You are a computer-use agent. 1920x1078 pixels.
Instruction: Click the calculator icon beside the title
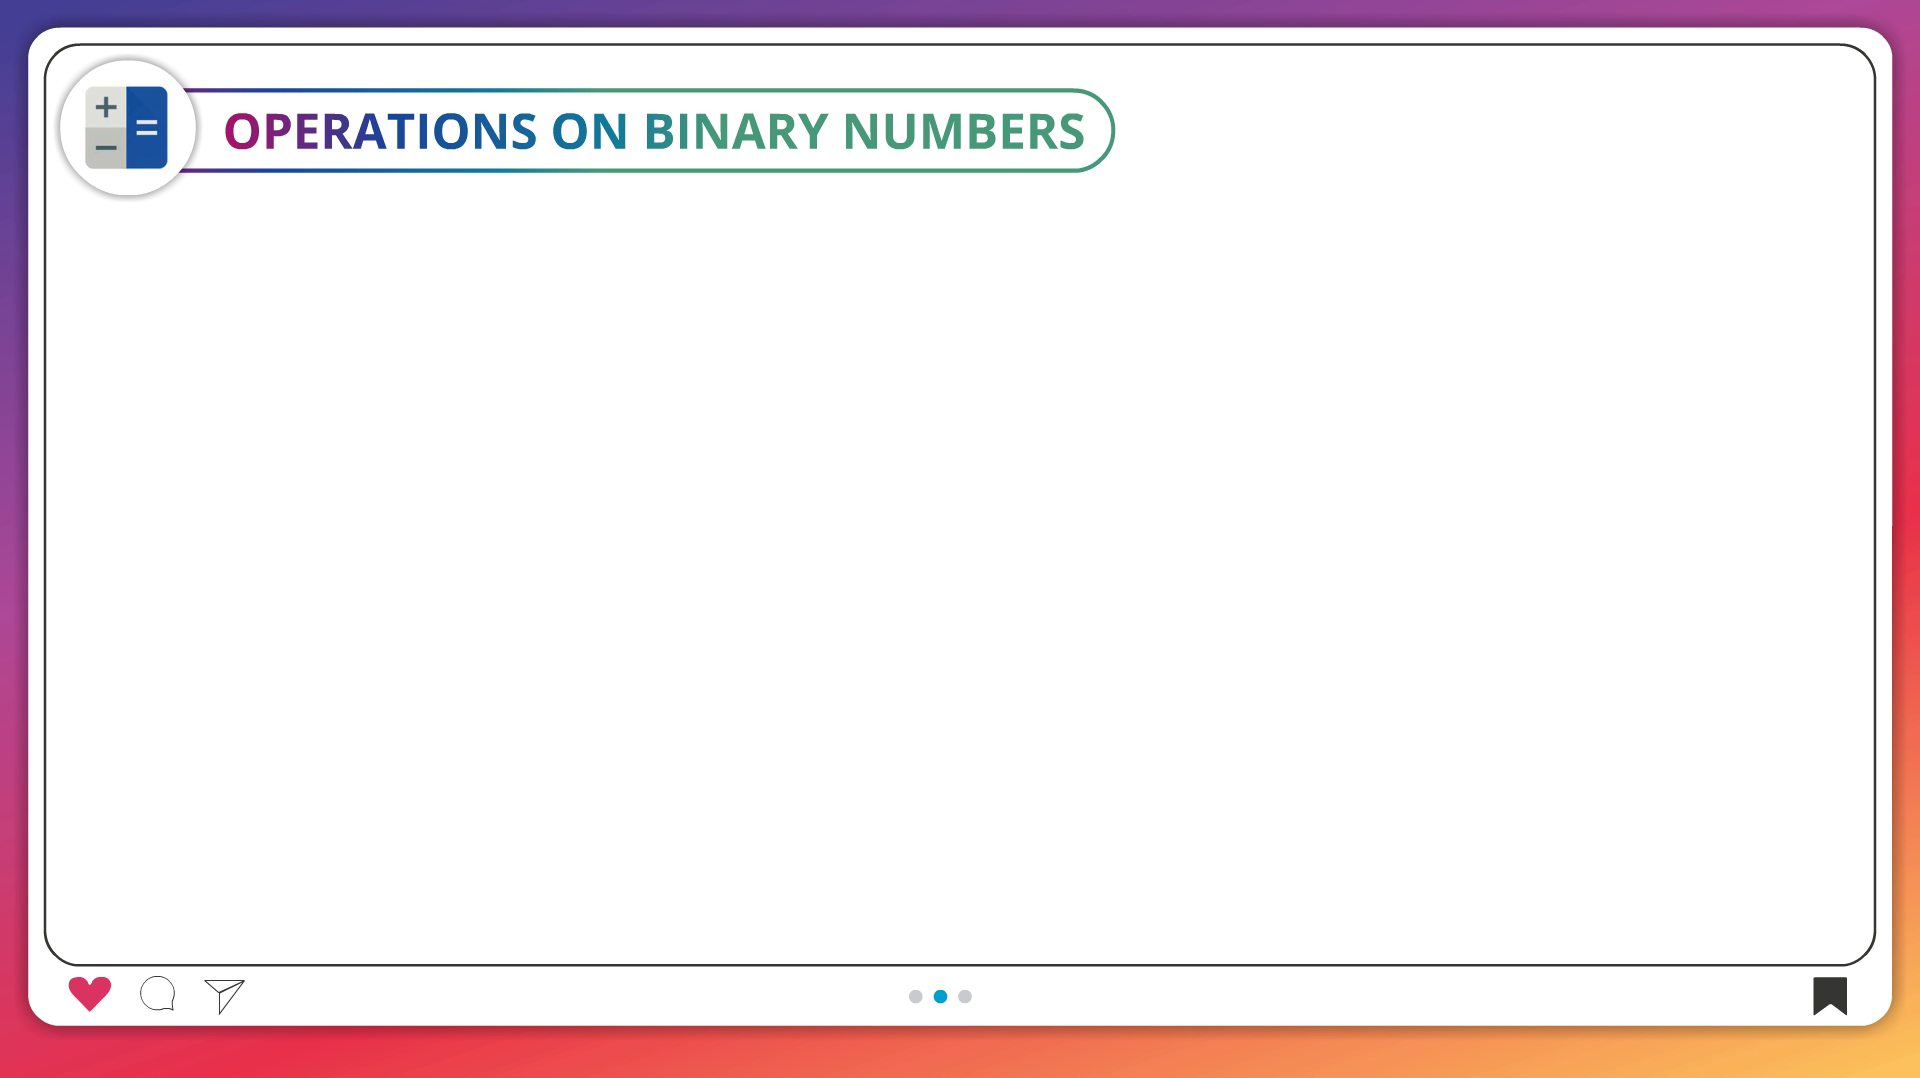pyautogui.click(x=127, y=128)
